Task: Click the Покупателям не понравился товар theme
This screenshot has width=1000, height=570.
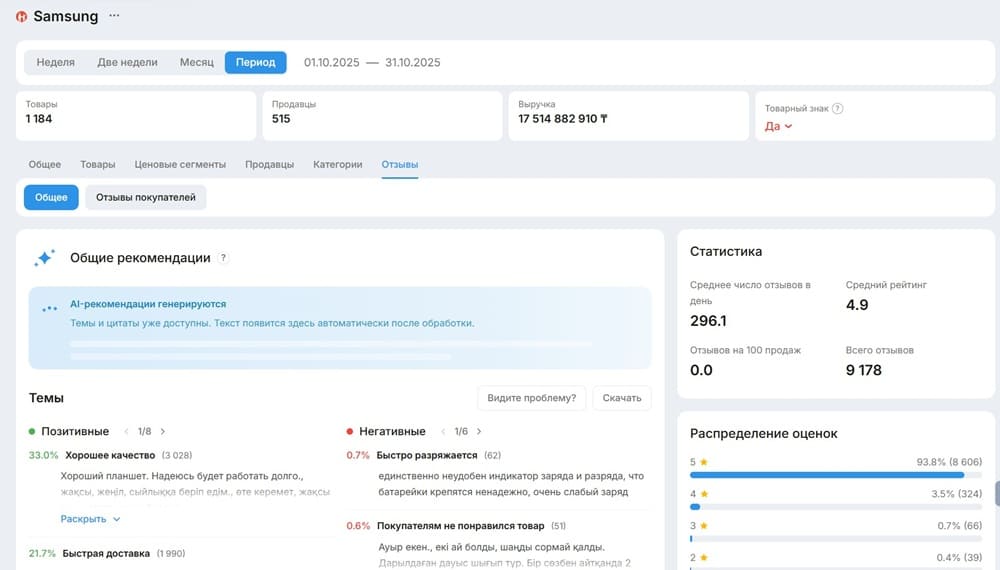Action: (x=460, y=526)
